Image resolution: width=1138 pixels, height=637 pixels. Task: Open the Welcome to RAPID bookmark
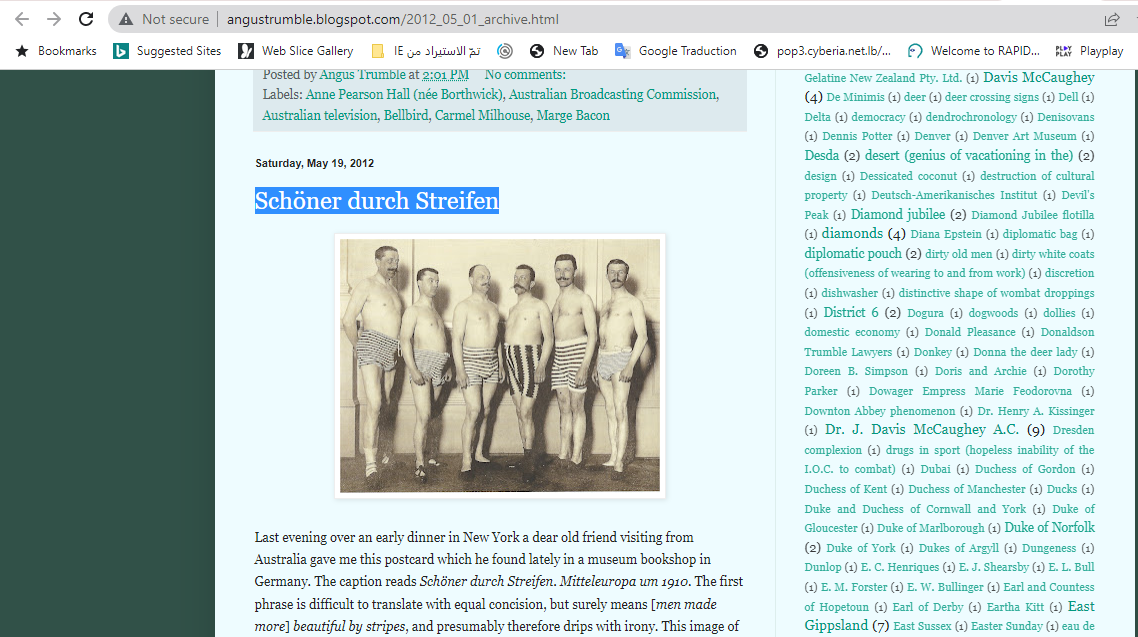tap(974, 51)
